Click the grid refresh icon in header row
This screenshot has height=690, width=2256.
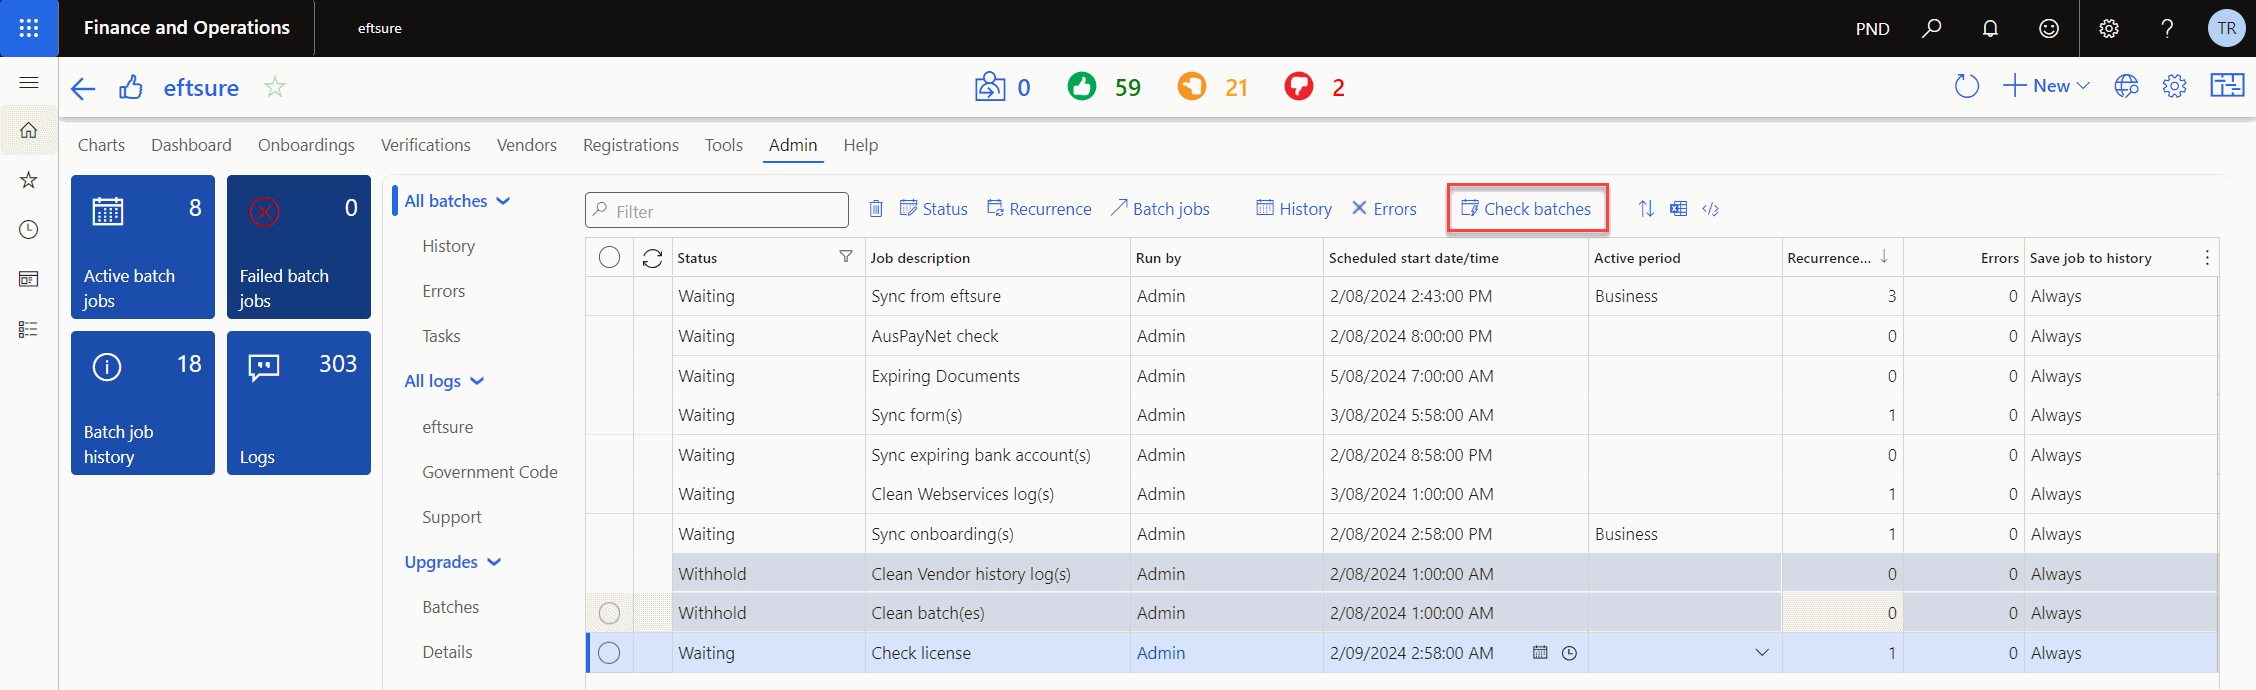(653, 258)
